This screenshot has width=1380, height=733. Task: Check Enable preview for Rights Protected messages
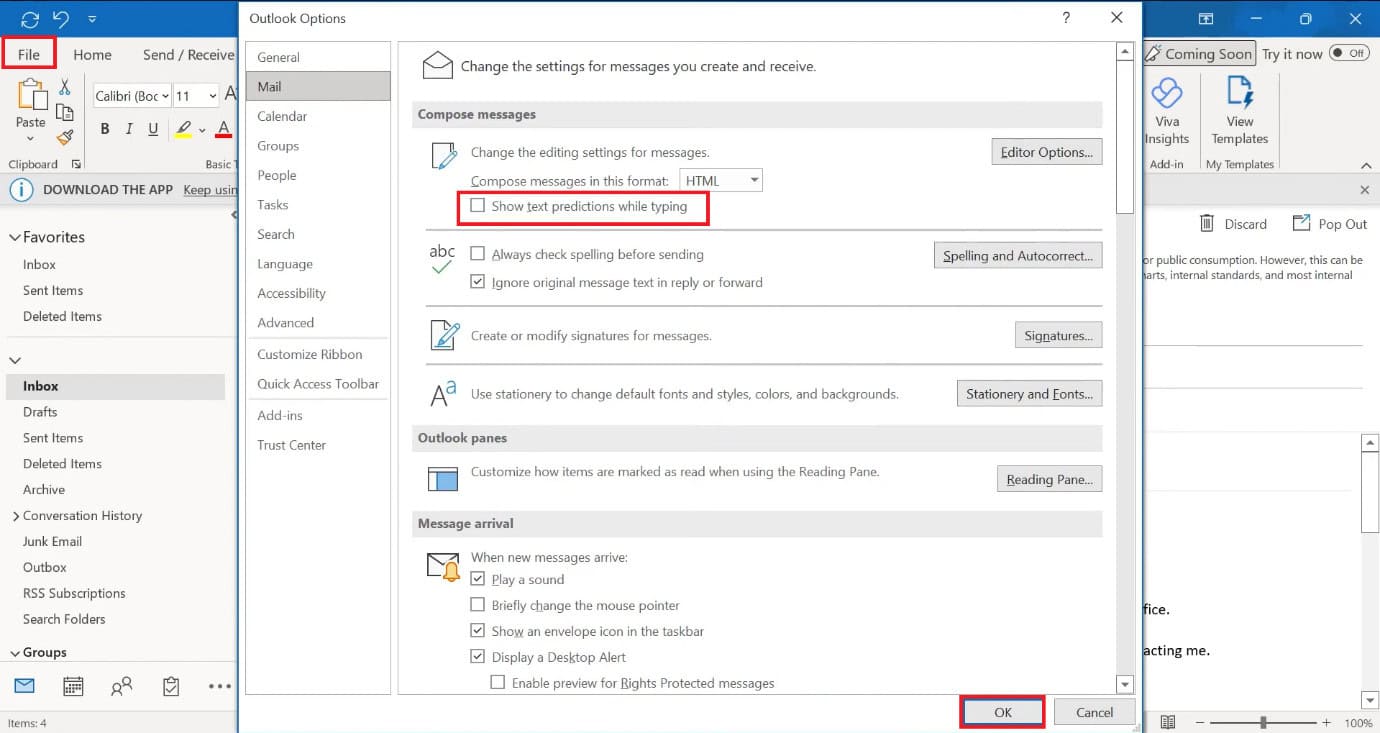(498, 683)
